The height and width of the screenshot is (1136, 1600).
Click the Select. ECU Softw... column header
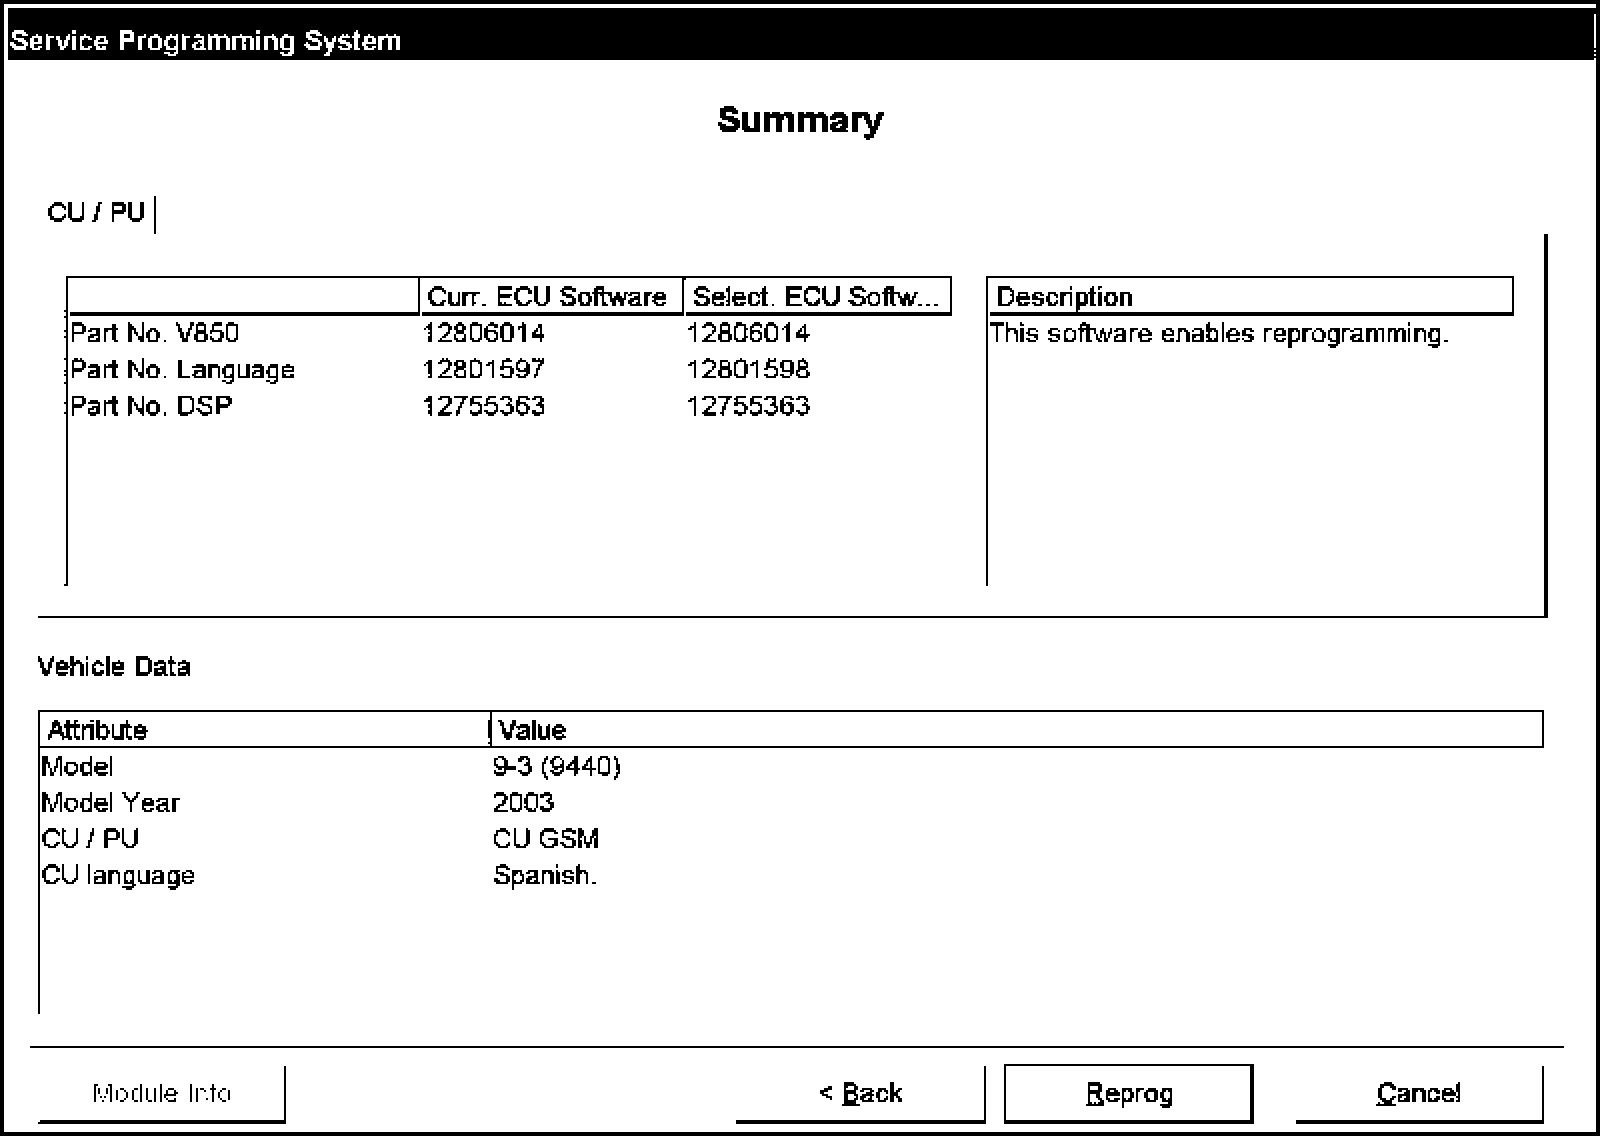817,297
